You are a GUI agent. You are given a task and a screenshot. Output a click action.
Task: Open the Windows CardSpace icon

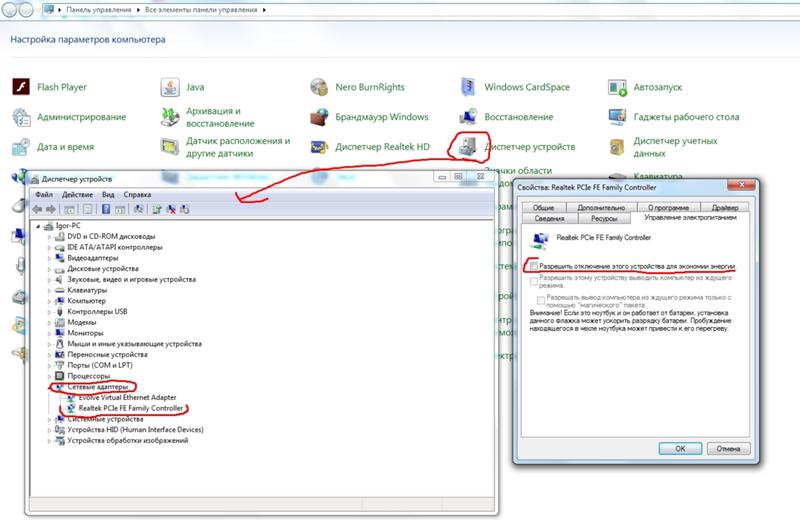(x=468, y=87)
